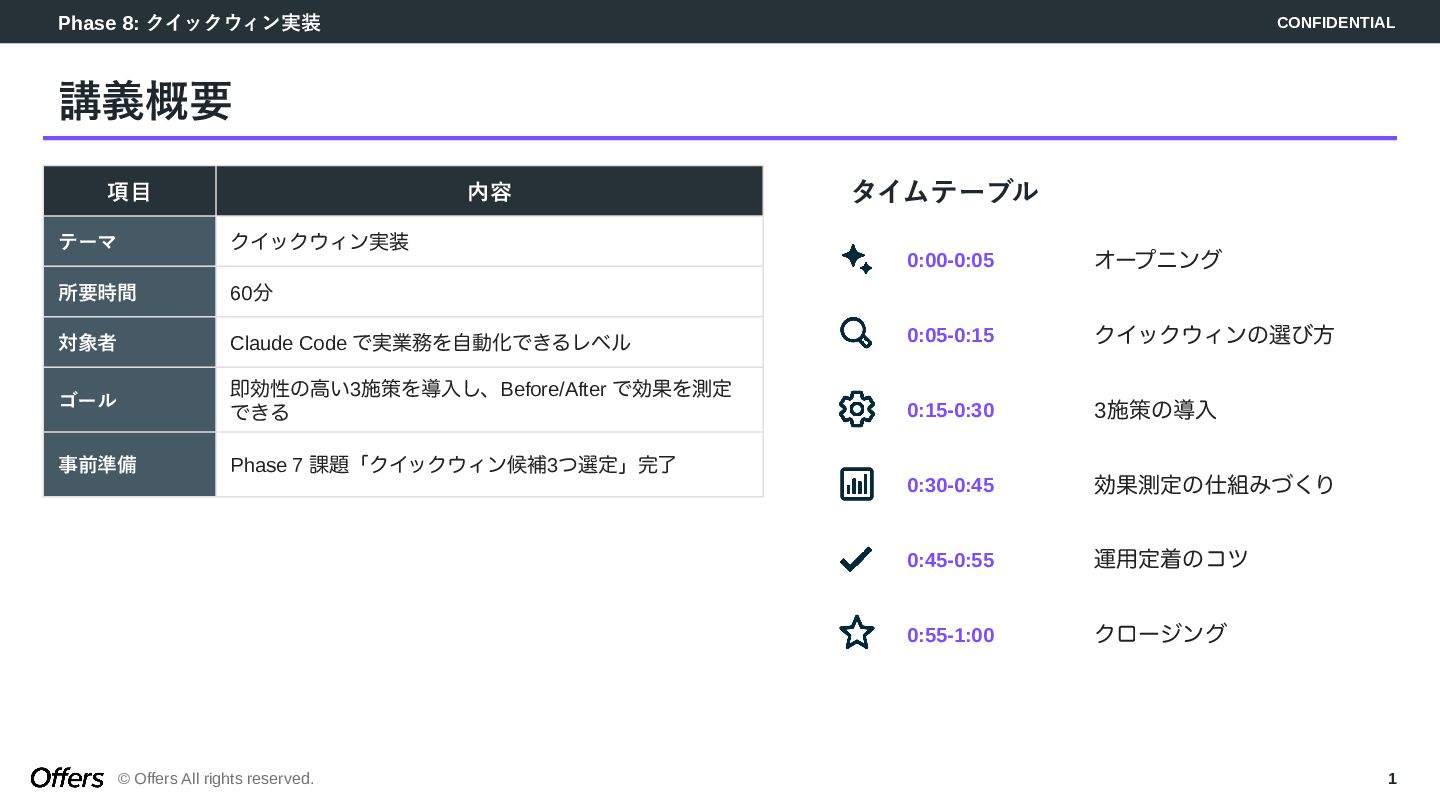Select the 0:00-0:05 time slot
This screenshot has height=810, width=1440.
point(950,261)
